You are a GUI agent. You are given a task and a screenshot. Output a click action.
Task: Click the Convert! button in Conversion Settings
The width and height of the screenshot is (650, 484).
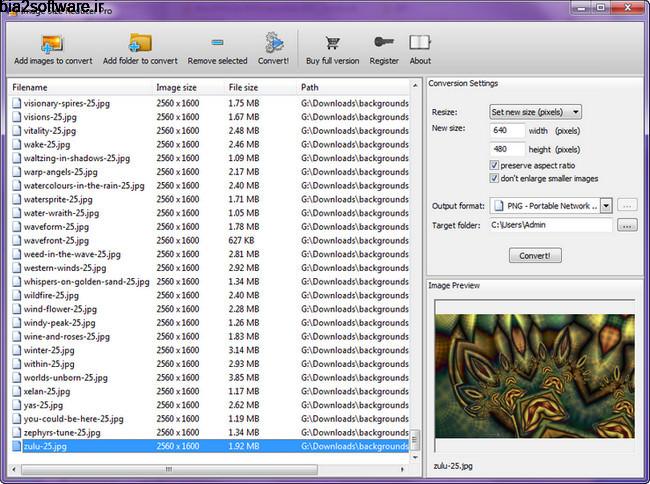(535, 256)
